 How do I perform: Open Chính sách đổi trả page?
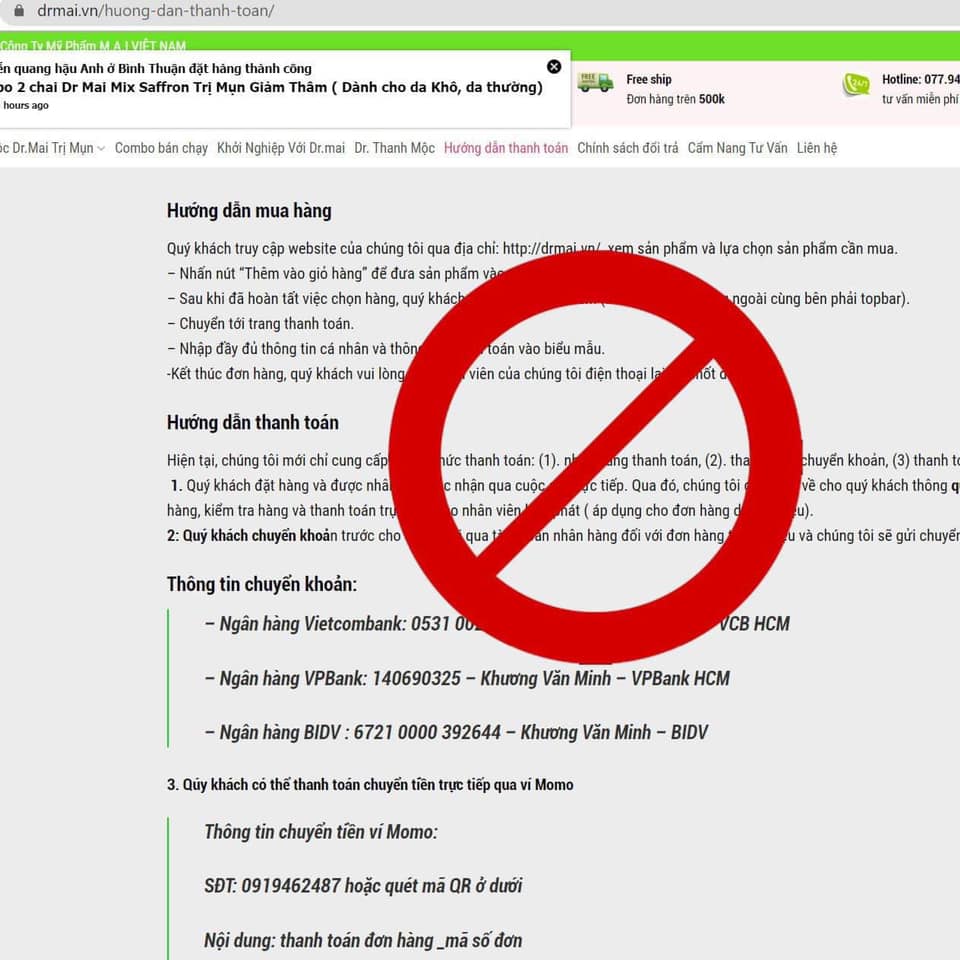pyautogui.click(x=627, y=148)
